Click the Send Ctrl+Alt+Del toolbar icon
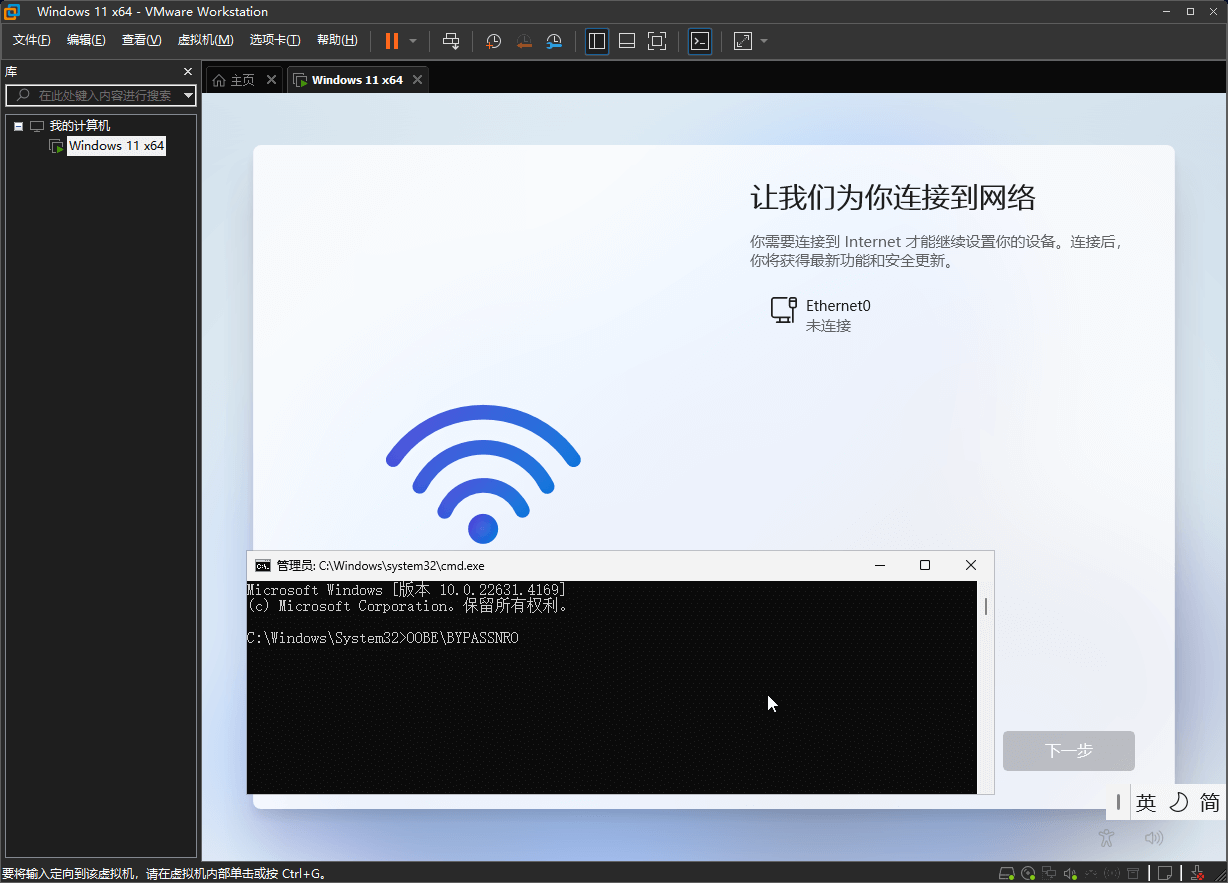Viewport: 1228px width, 883px height. tap(451, 41)
